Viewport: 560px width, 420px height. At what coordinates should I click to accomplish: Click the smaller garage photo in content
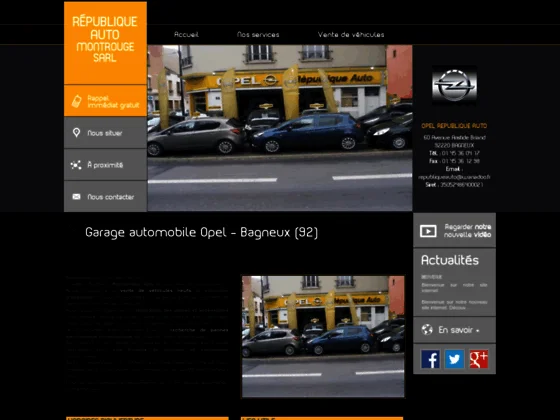[x=323, y=336]
